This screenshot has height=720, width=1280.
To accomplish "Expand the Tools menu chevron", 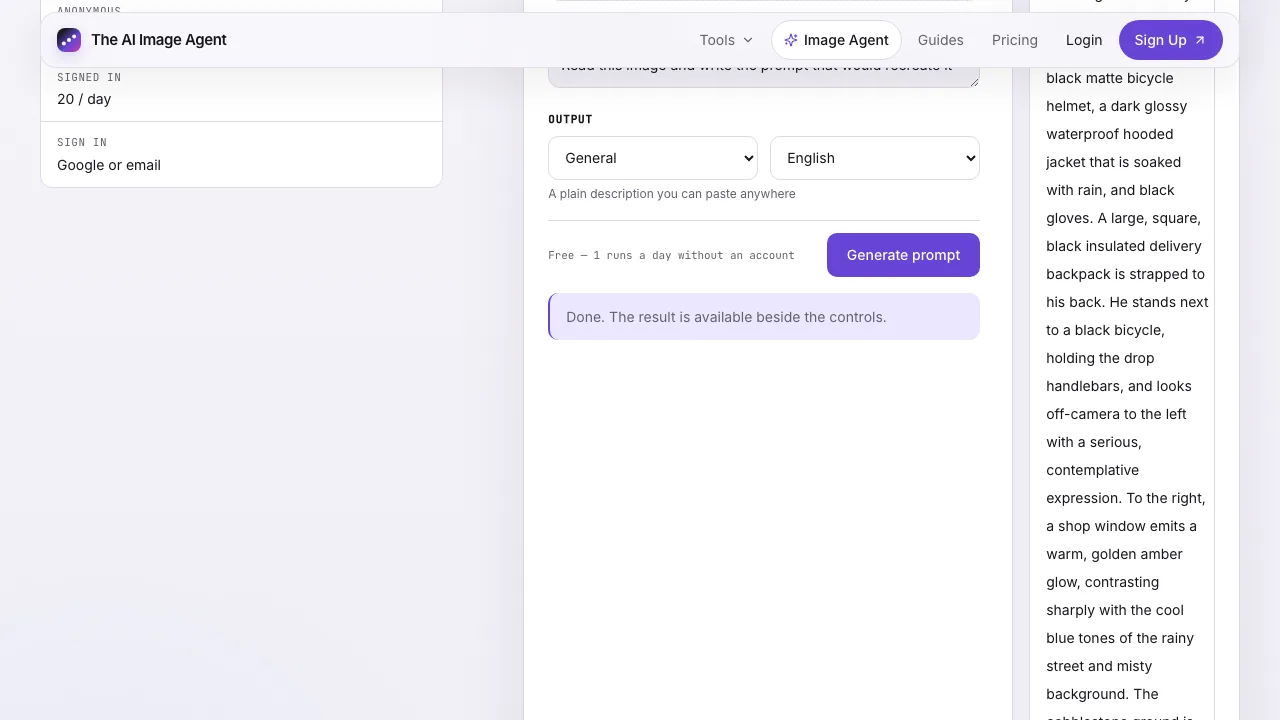I will [x=748, y=40].
